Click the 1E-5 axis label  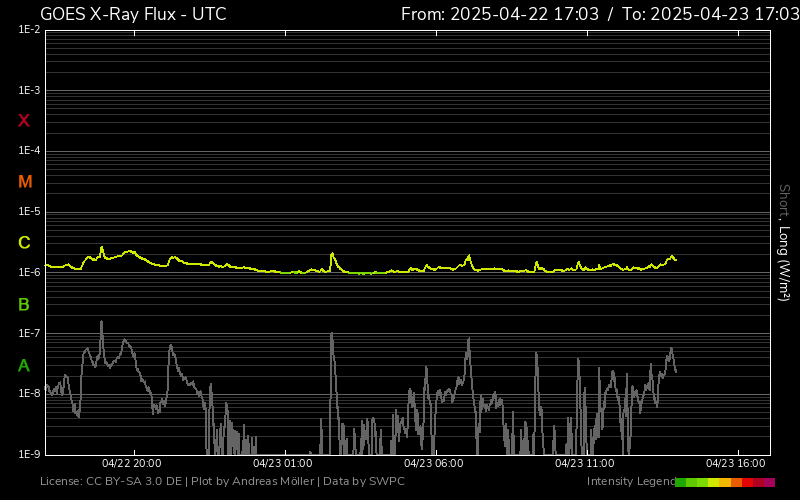[x=29, y=211]
